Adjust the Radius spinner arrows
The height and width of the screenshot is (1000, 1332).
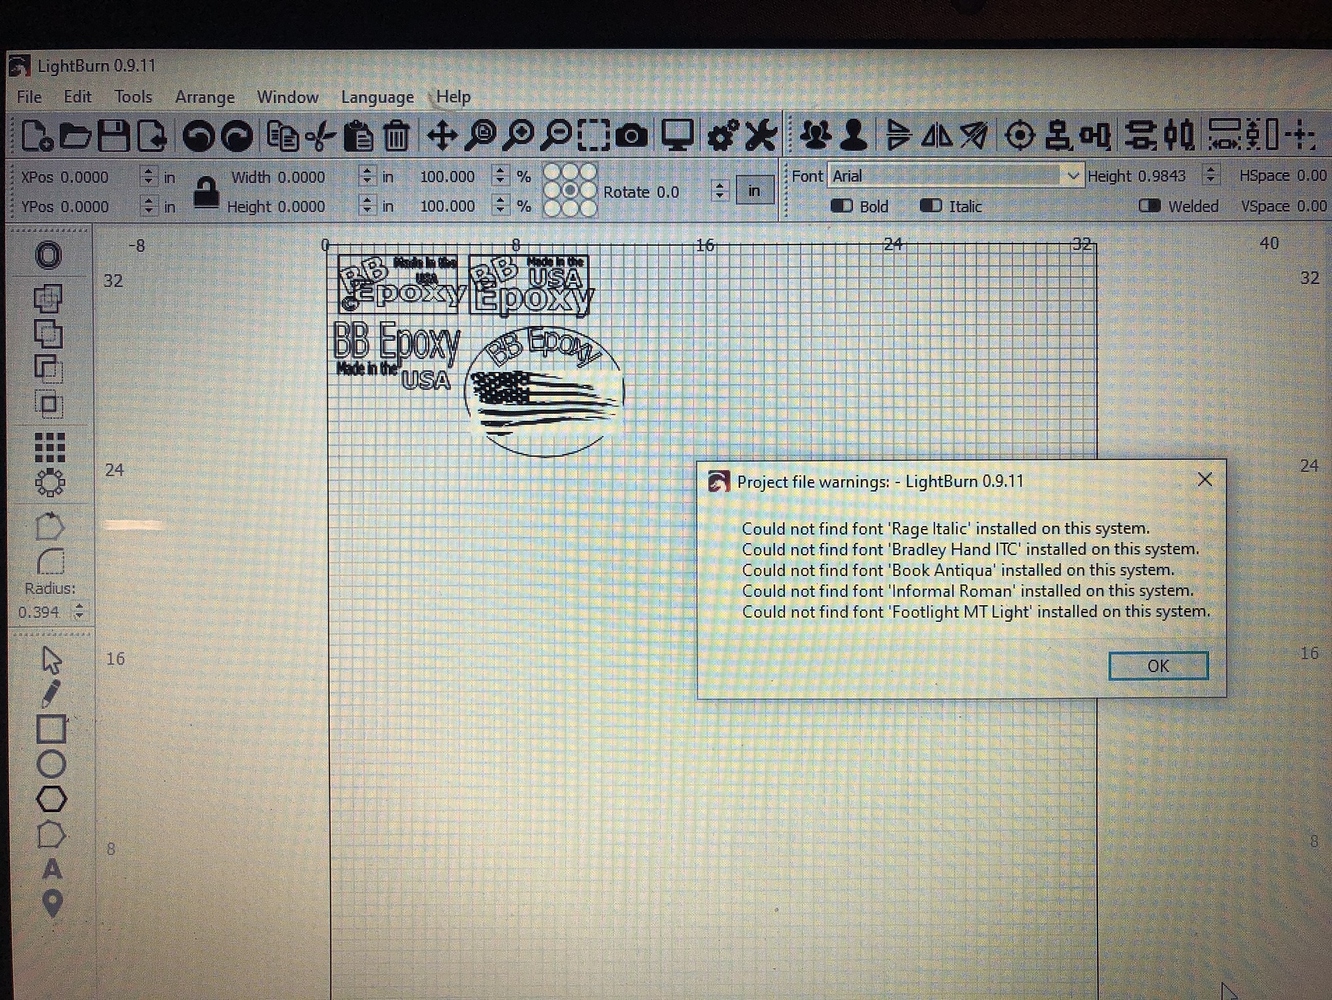(79, 611)
